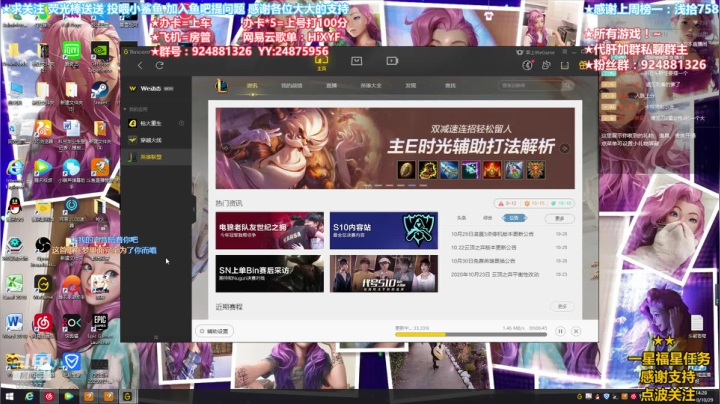The width and height of the screenshot is (720, 404).
Task: Click 更多 button beside the news tabs
Action: [x=559, y=219]
